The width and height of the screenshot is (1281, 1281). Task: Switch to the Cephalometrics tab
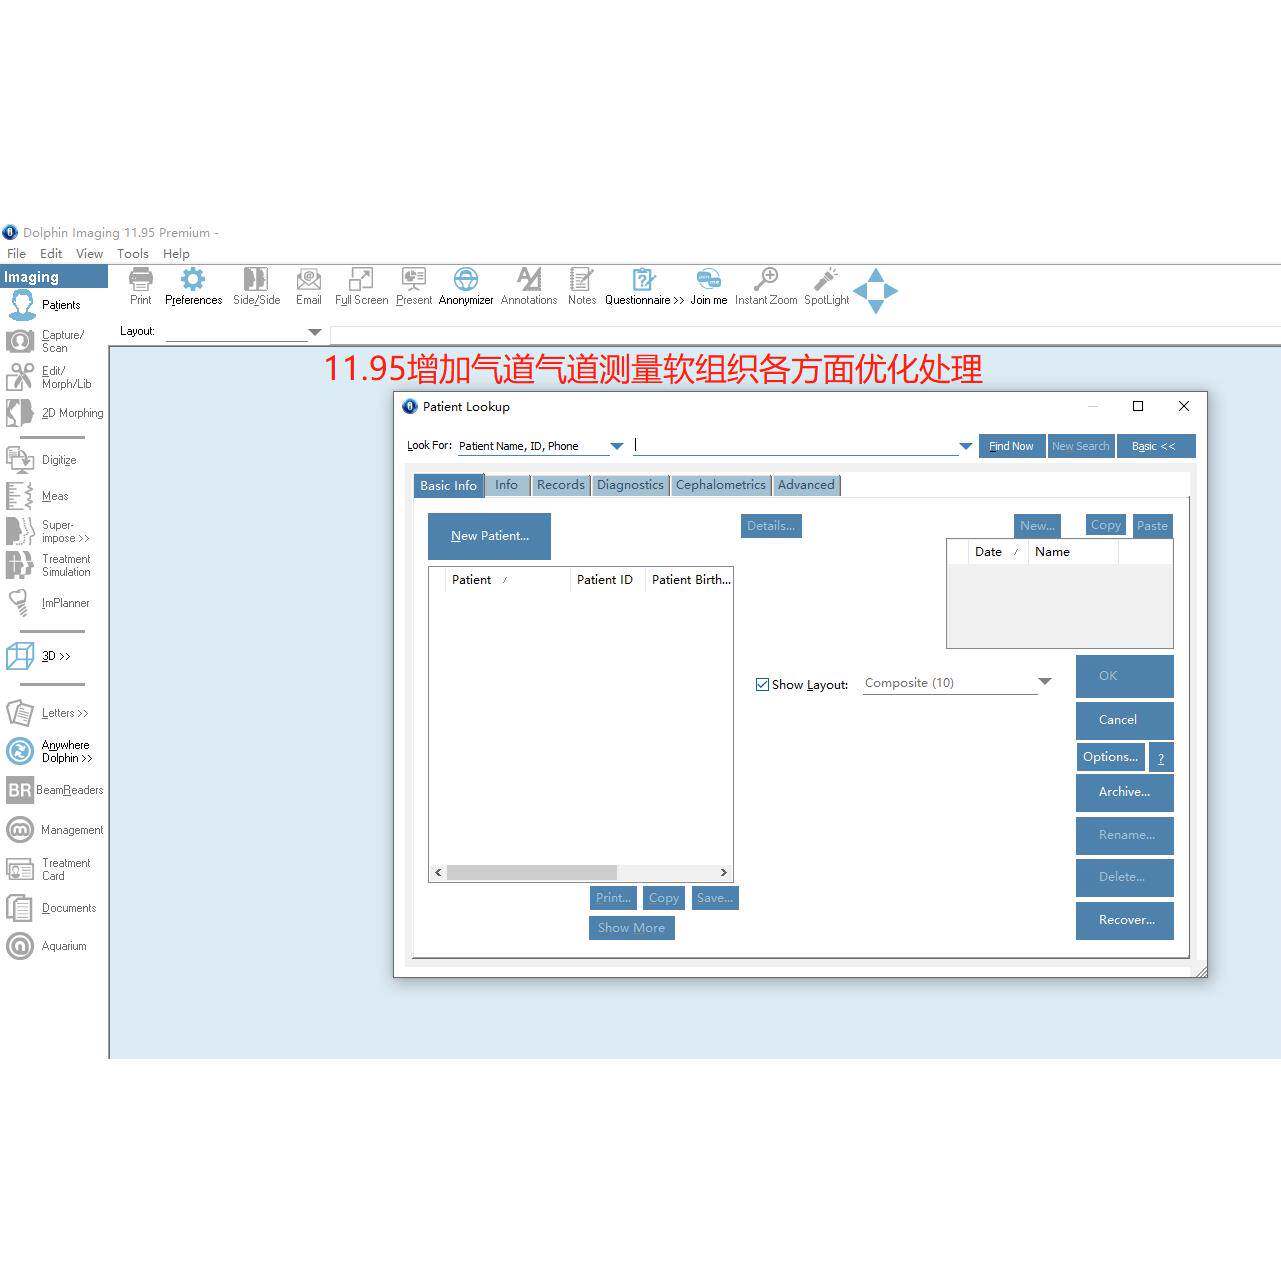[721, 485]
